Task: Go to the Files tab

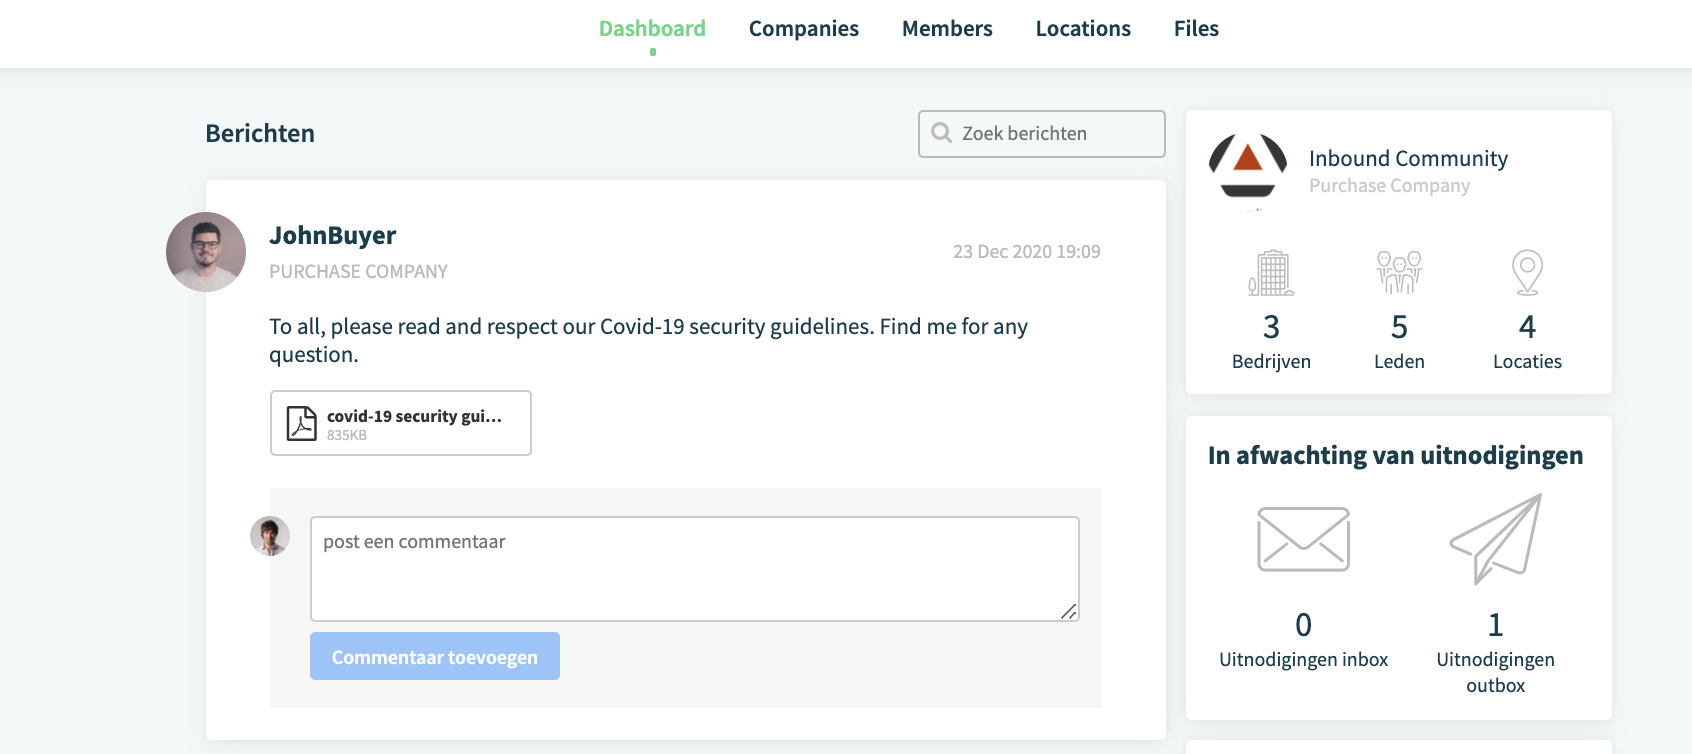Action: (x=1196, y=29)
